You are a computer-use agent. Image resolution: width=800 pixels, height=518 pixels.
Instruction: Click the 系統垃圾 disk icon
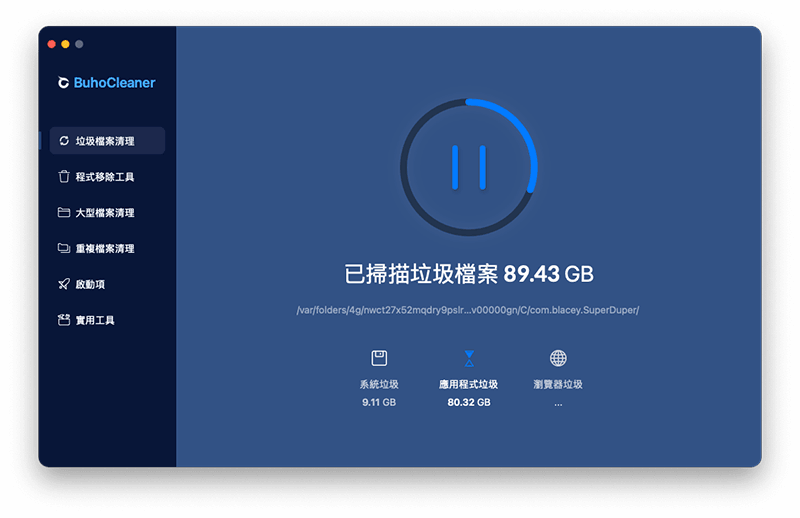(379, 358)
